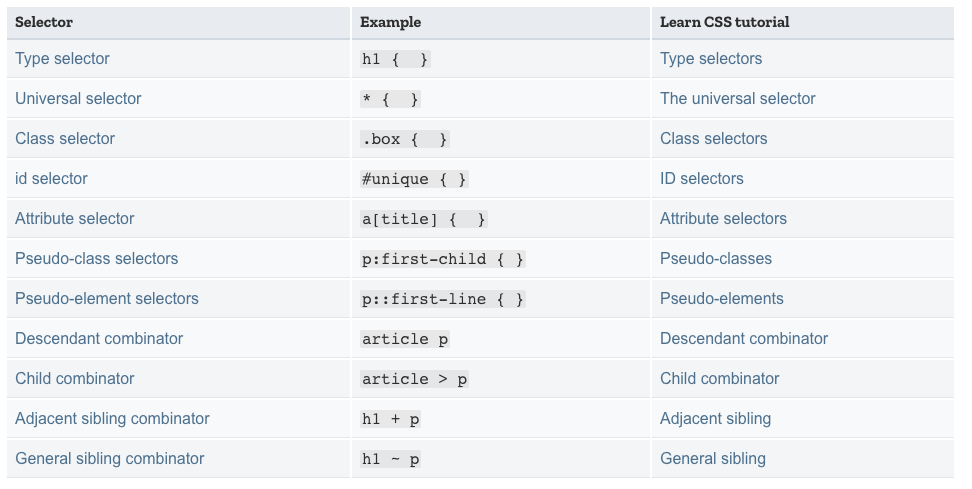Click the "Universal selector" link
The image size is (972, 489).
[78, 99]
